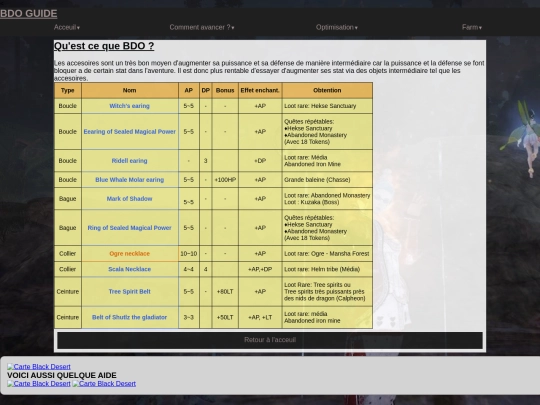Click the Kuzaka (Boss) loot cell

click(x=327, y=199)
